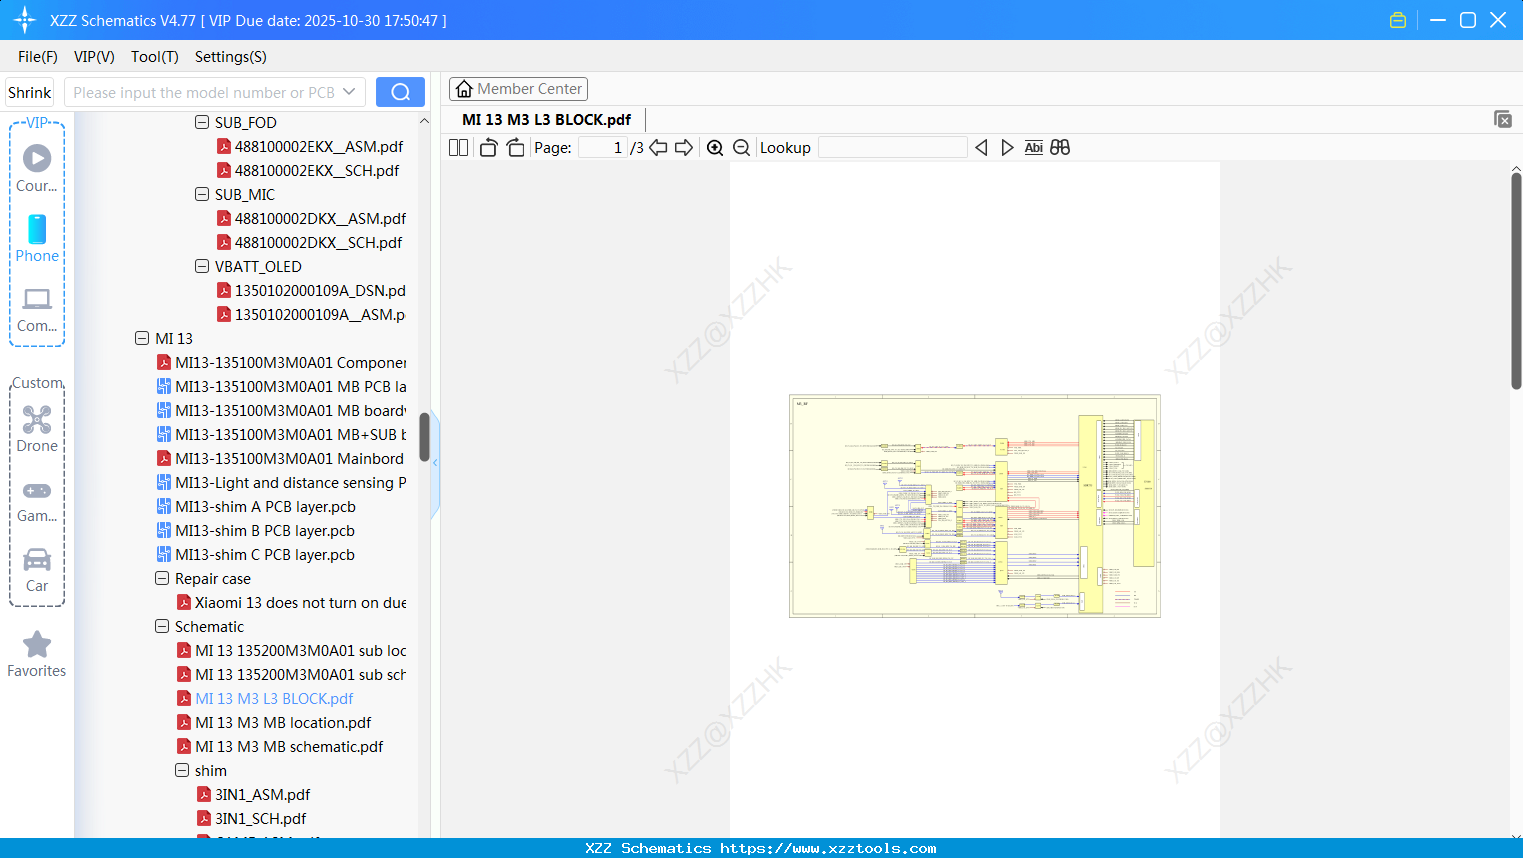Click the page number input field
Screen dimensions: 1523x858
[602, 148]
